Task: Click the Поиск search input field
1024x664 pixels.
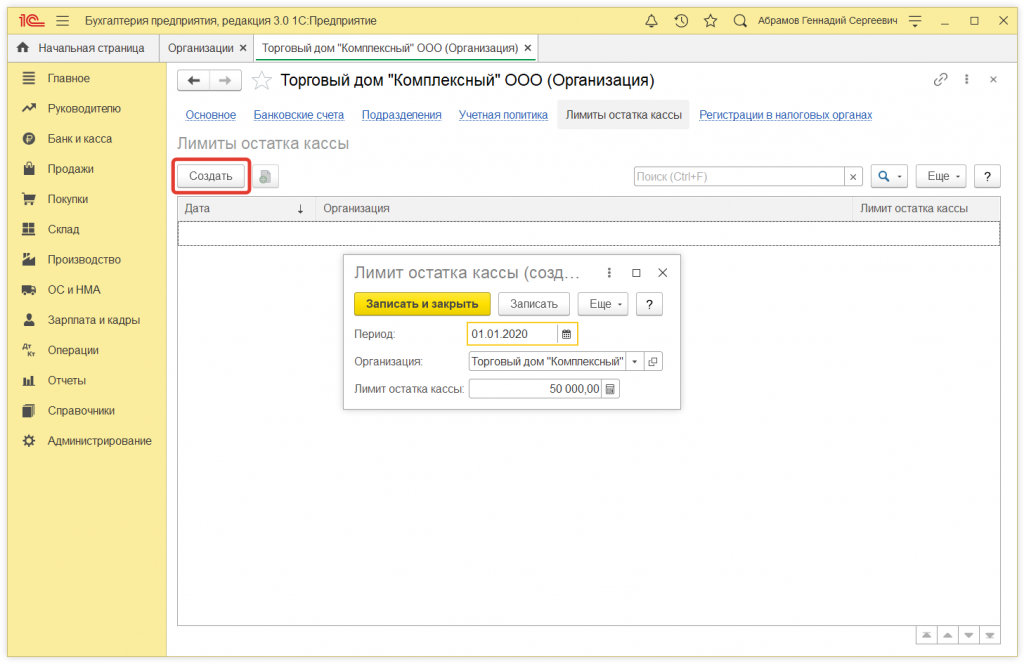Action: [x=739, y=176]
